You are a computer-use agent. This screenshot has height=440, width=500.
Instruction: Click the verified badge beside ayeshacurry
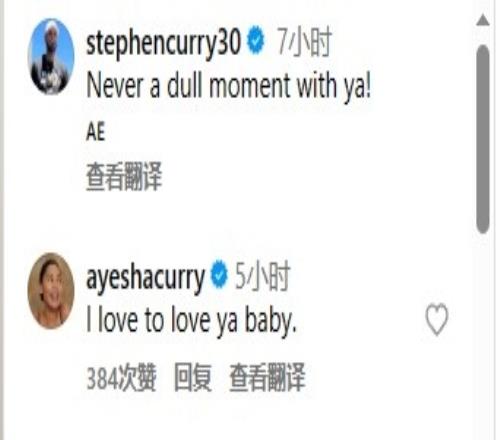tap(219, 275)
